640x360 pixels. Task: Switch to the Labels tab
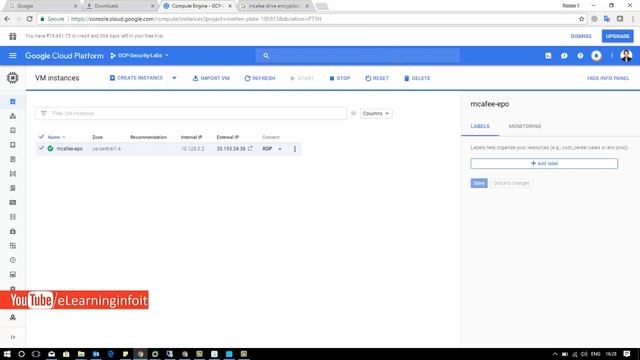point(480,126)
